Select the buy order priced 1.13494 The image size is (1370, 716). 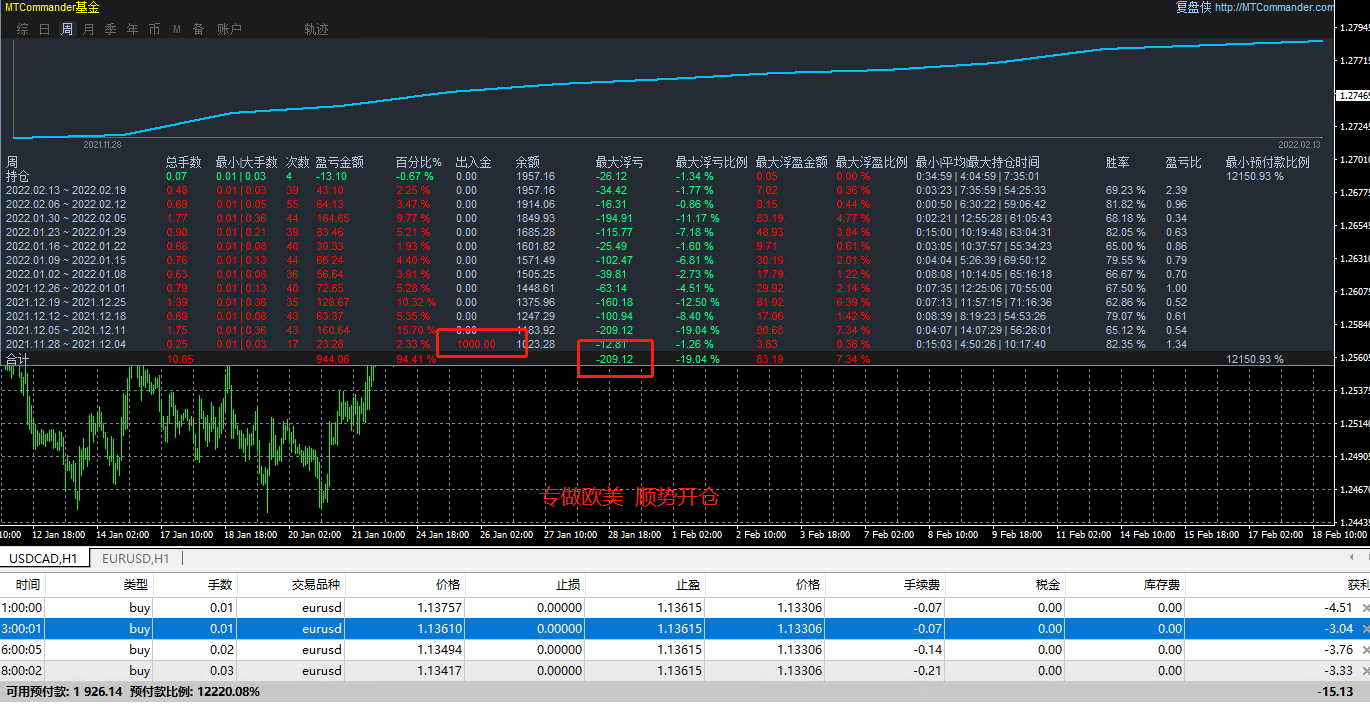685,650
